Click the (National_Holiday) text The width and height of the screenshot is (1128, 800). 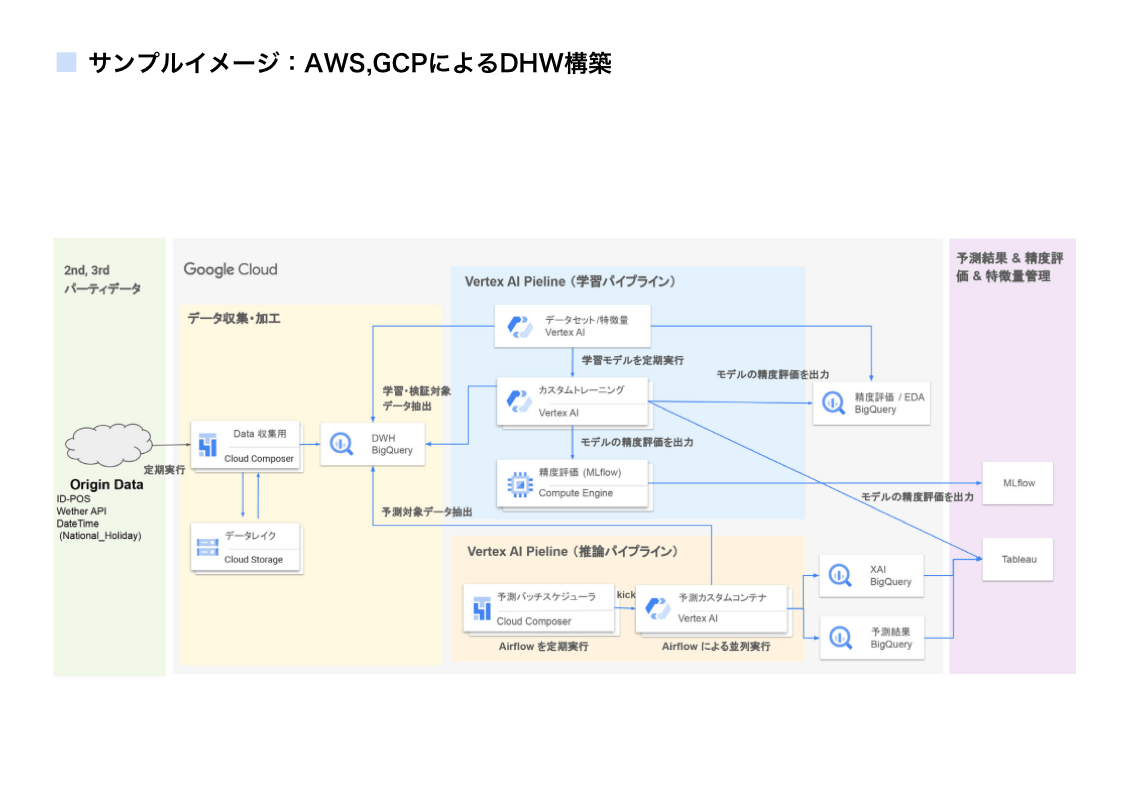(x=100, y=535)
